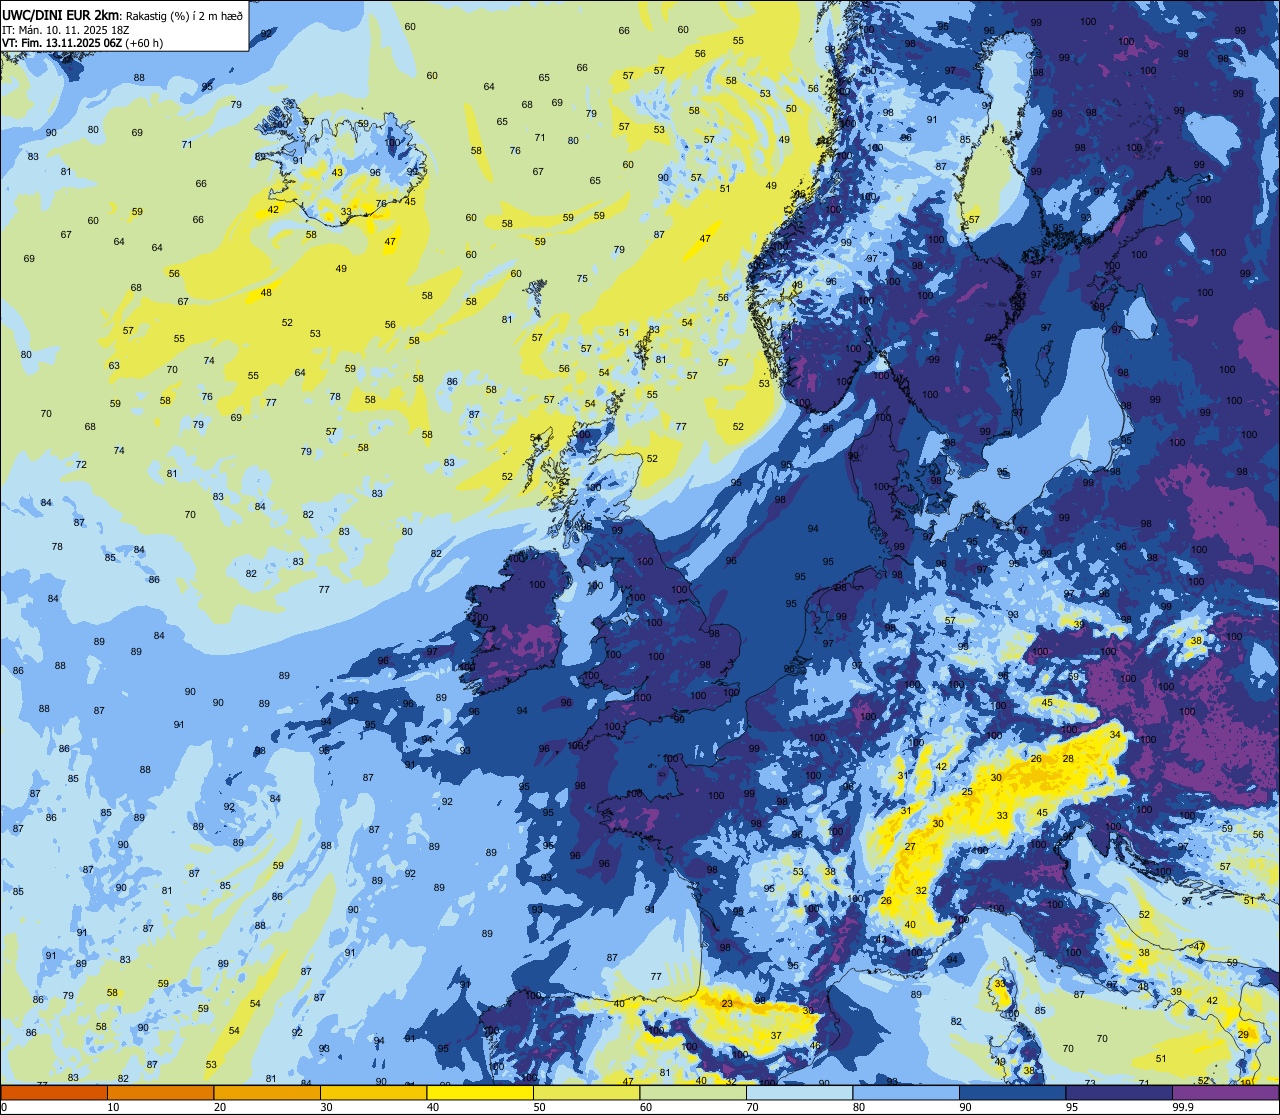1280x1115 pixels.
Task: Click the parameter text "Rakastig (%) í 2 m hæð"
Action: pos(184,16)
